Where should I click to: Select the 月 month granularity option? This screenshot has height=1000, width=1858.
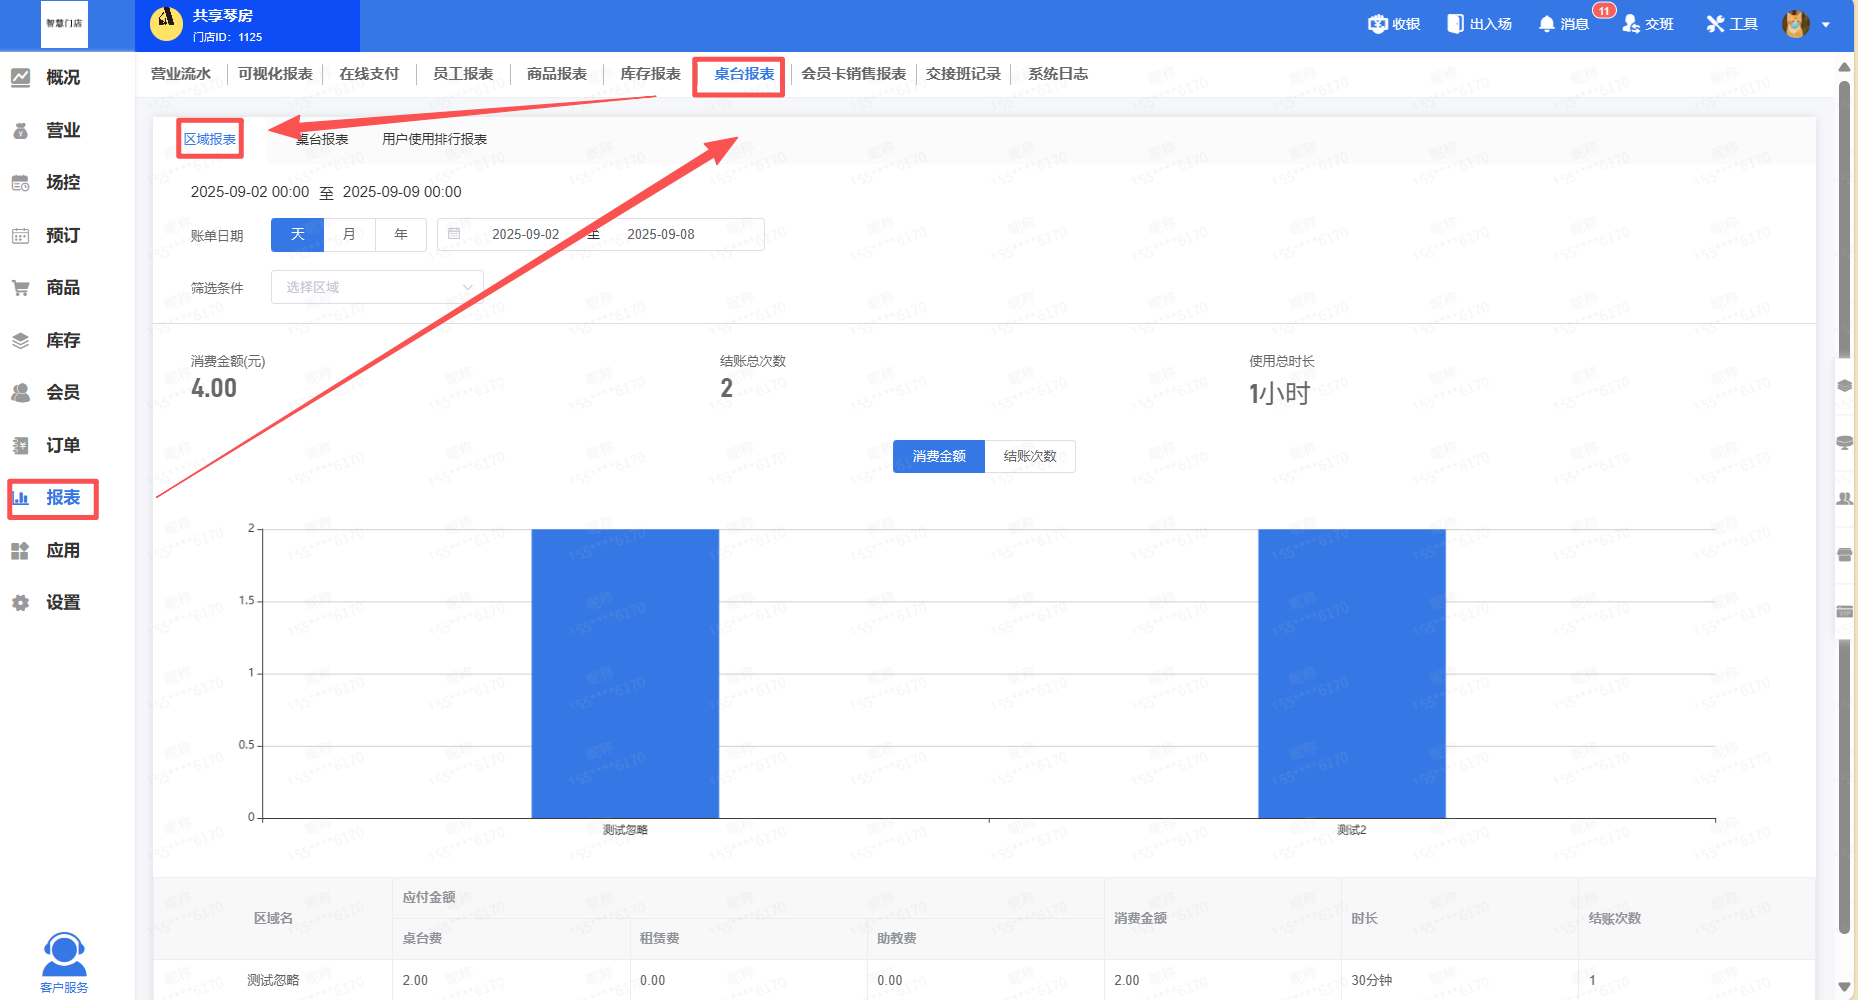tap(349, 235)
